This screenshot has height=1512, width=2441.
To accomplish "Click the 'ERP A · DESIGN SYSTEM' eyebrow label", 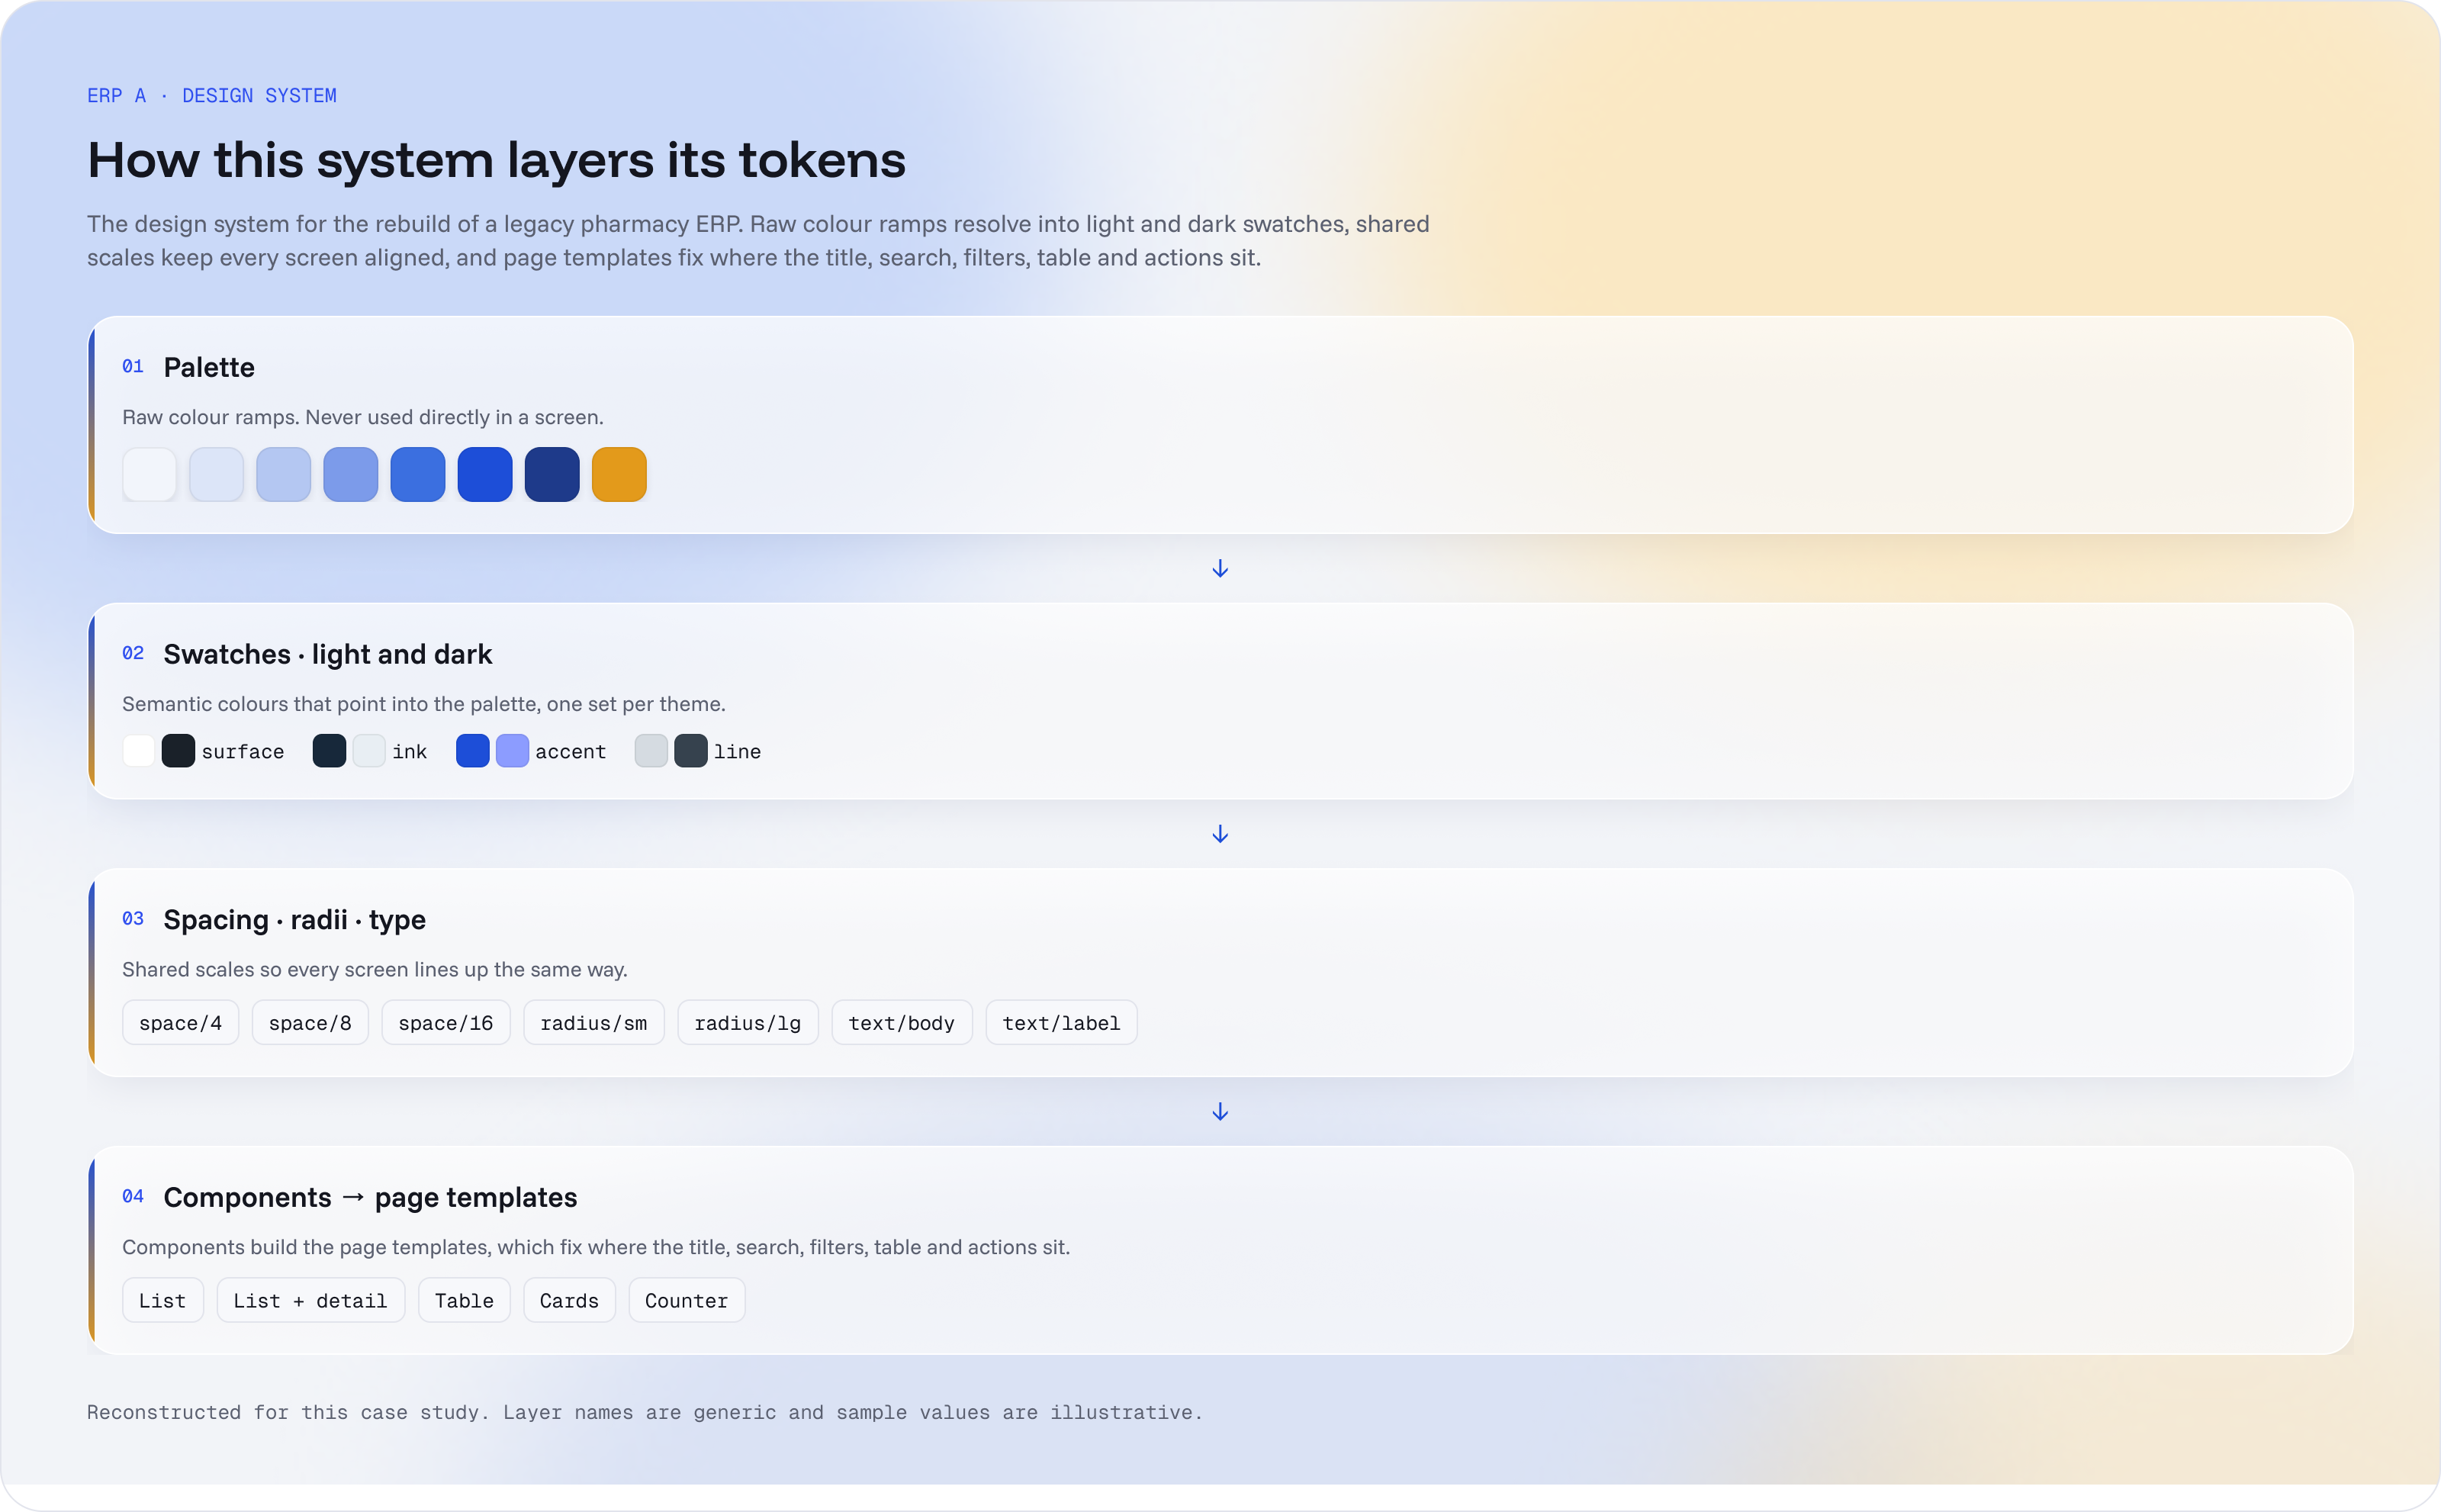I will (x=212, y=96).
